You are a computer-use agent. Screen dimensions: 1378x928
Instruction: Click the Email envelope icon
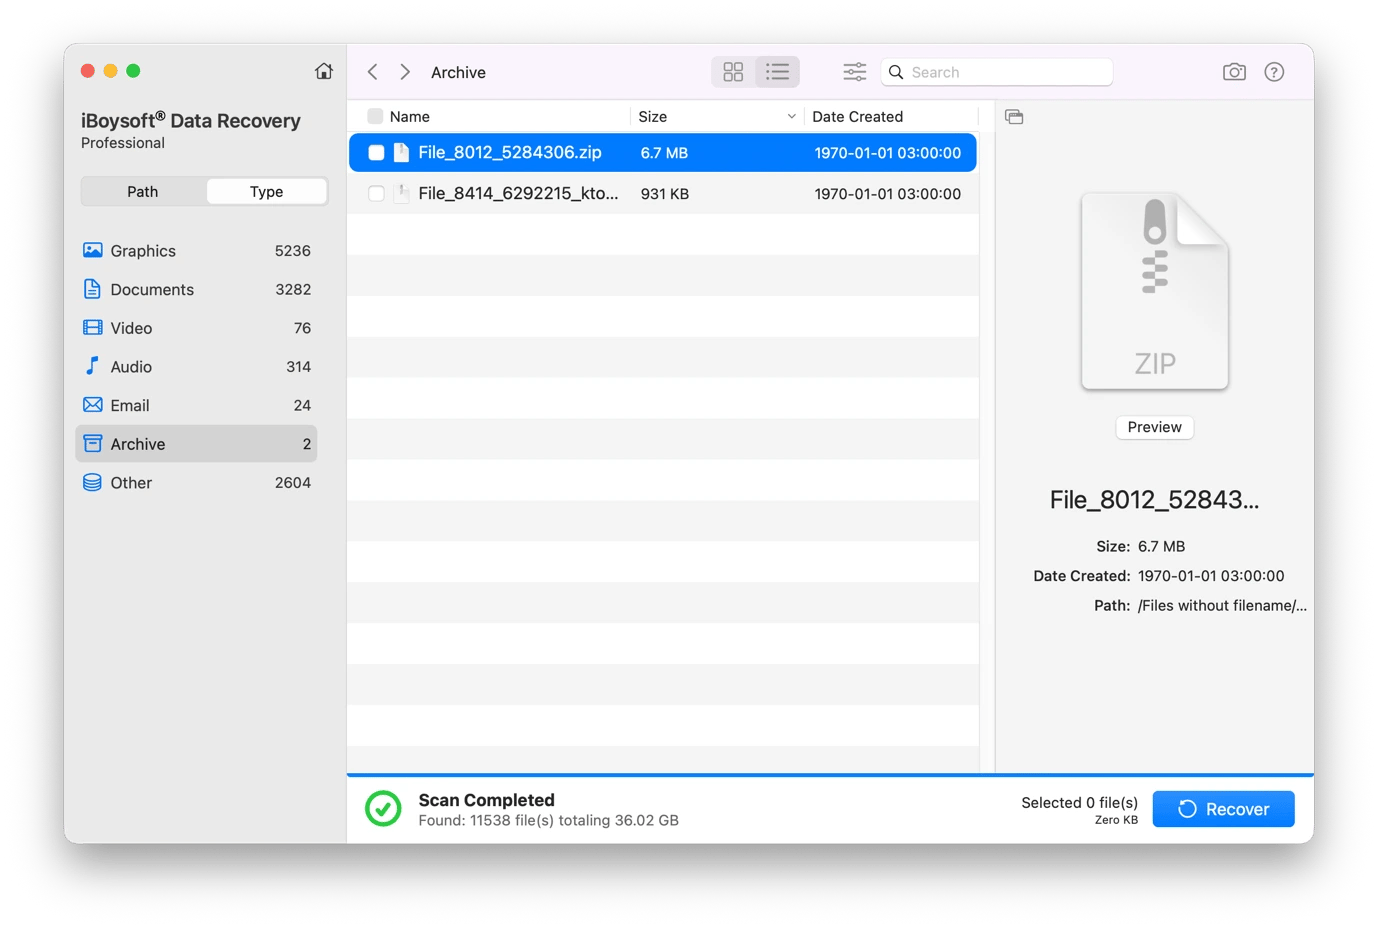(92, 405)
